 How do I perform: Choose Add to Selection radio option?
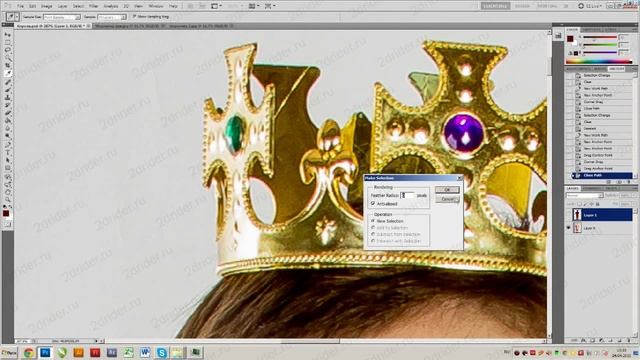(x=373, y=227)
